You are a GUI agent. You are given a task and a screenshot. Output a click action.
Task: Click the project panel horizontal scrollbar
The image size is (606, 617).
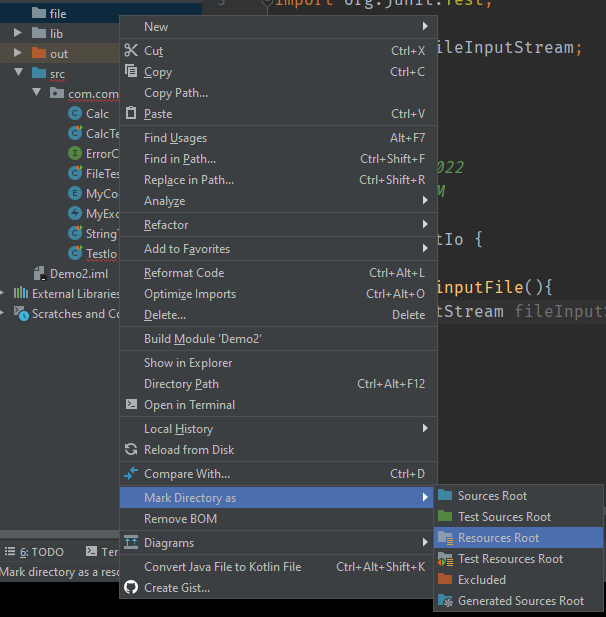(x=60, y=534)
